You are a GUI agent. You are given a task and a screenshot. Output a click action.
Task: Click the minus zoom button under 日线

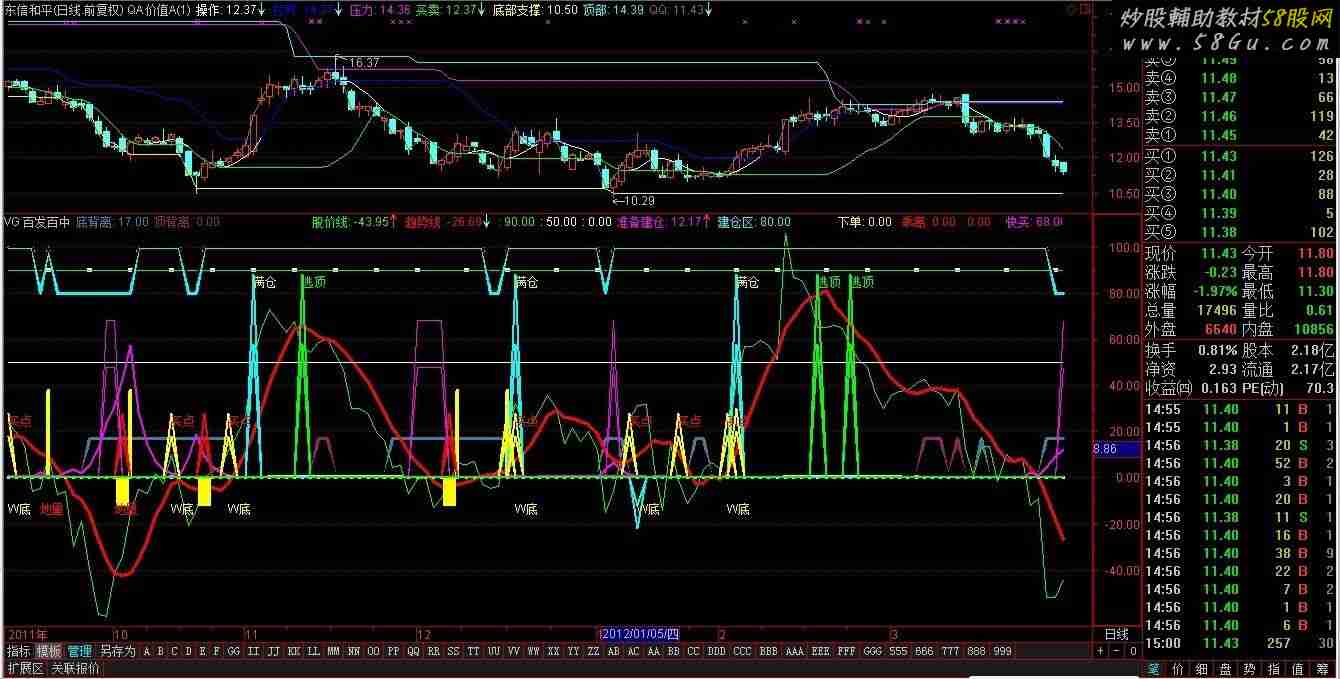click(x=1116, y=651)
